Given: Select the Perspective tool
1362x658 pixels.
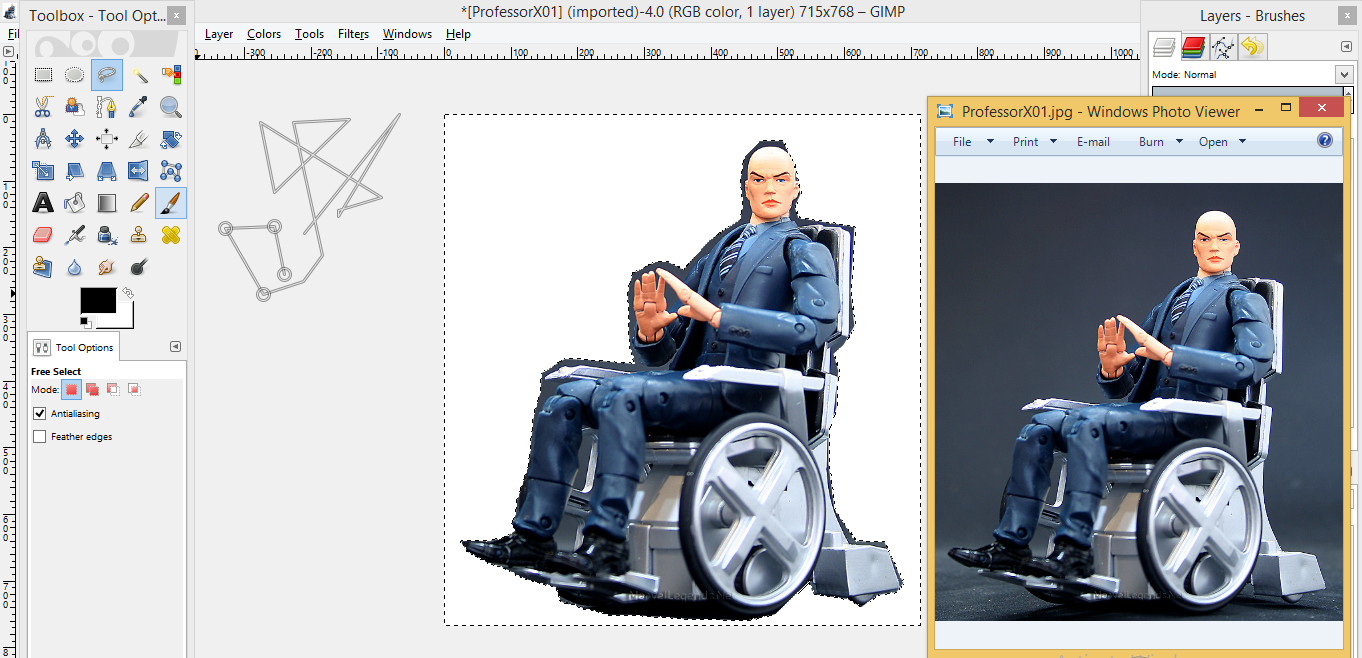Looking at the screenshot, I should [107, 171].
